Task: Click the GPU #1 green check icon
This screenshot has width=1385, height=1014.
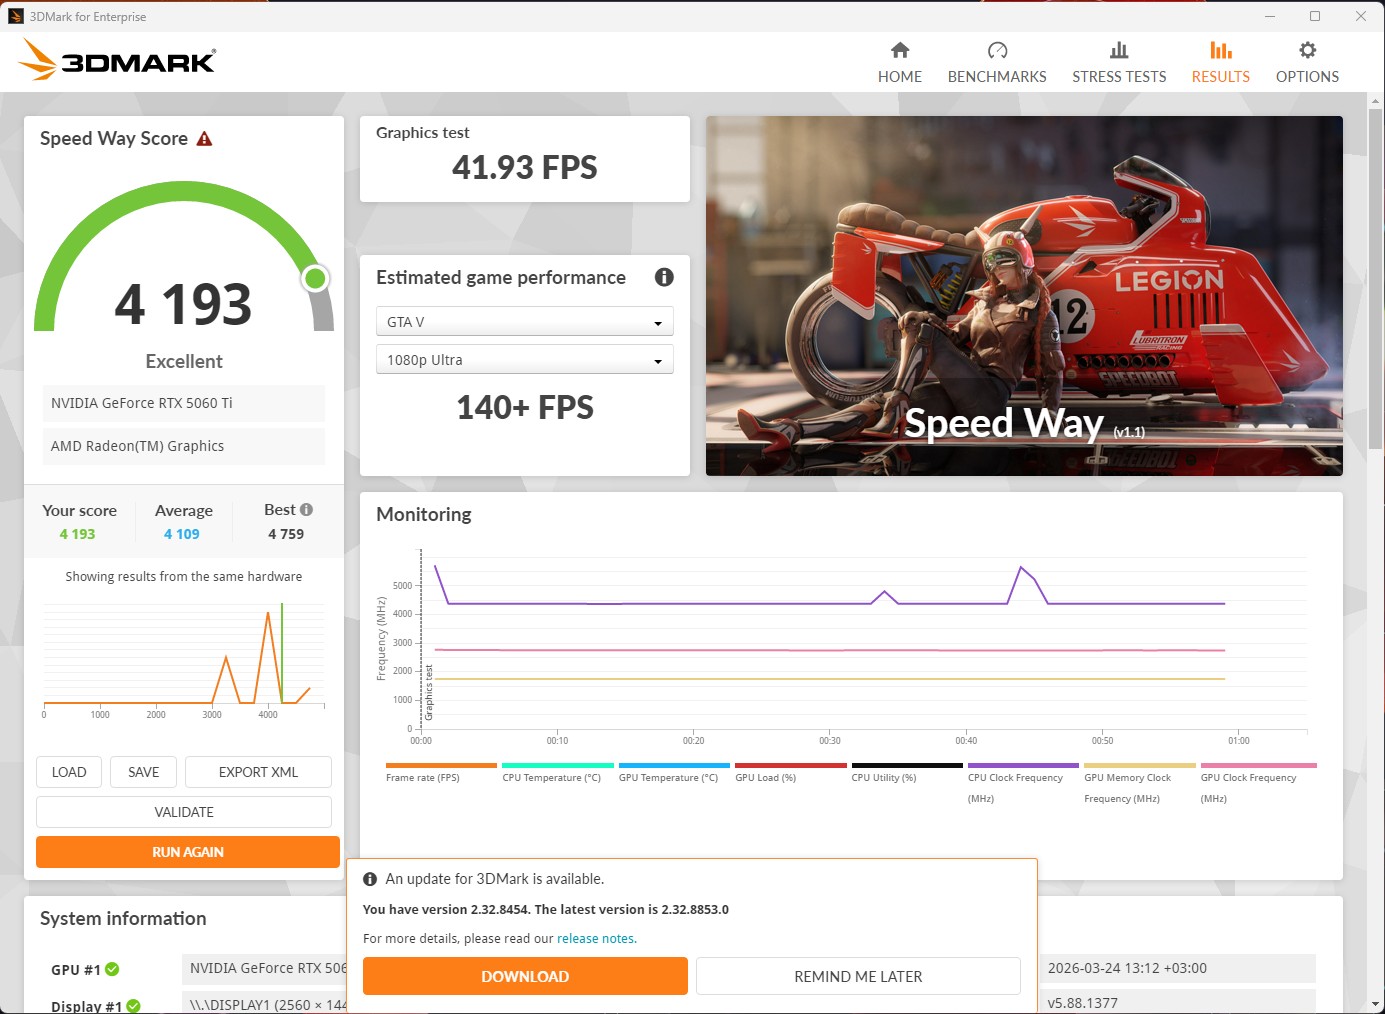Action: [x=112, y=969]
